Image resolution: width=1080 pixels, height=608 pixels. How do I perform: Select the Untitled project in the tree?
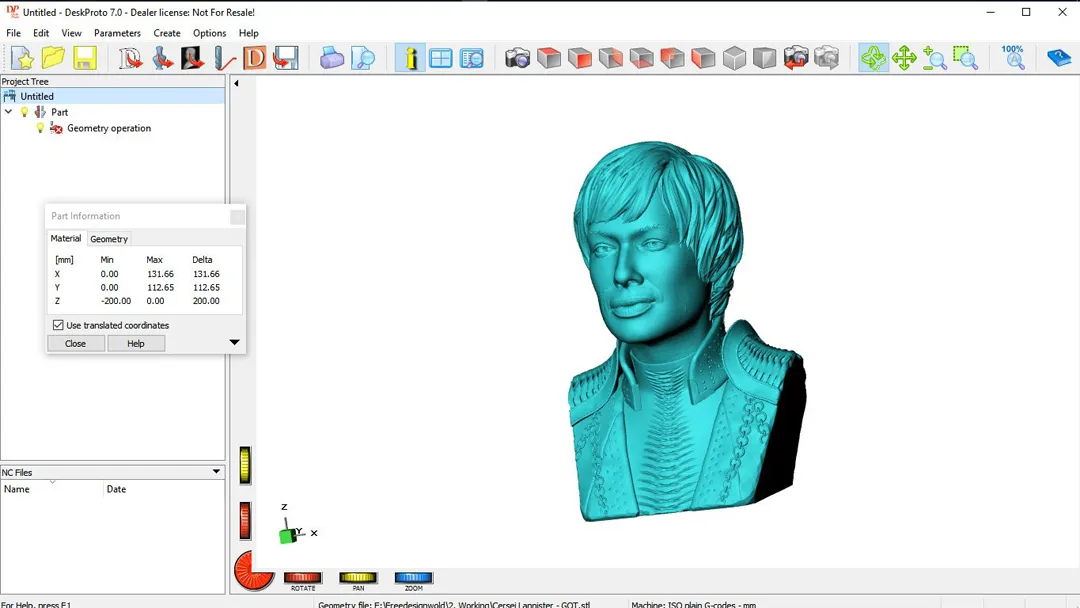pyautogui.click(x=112, y=96)
